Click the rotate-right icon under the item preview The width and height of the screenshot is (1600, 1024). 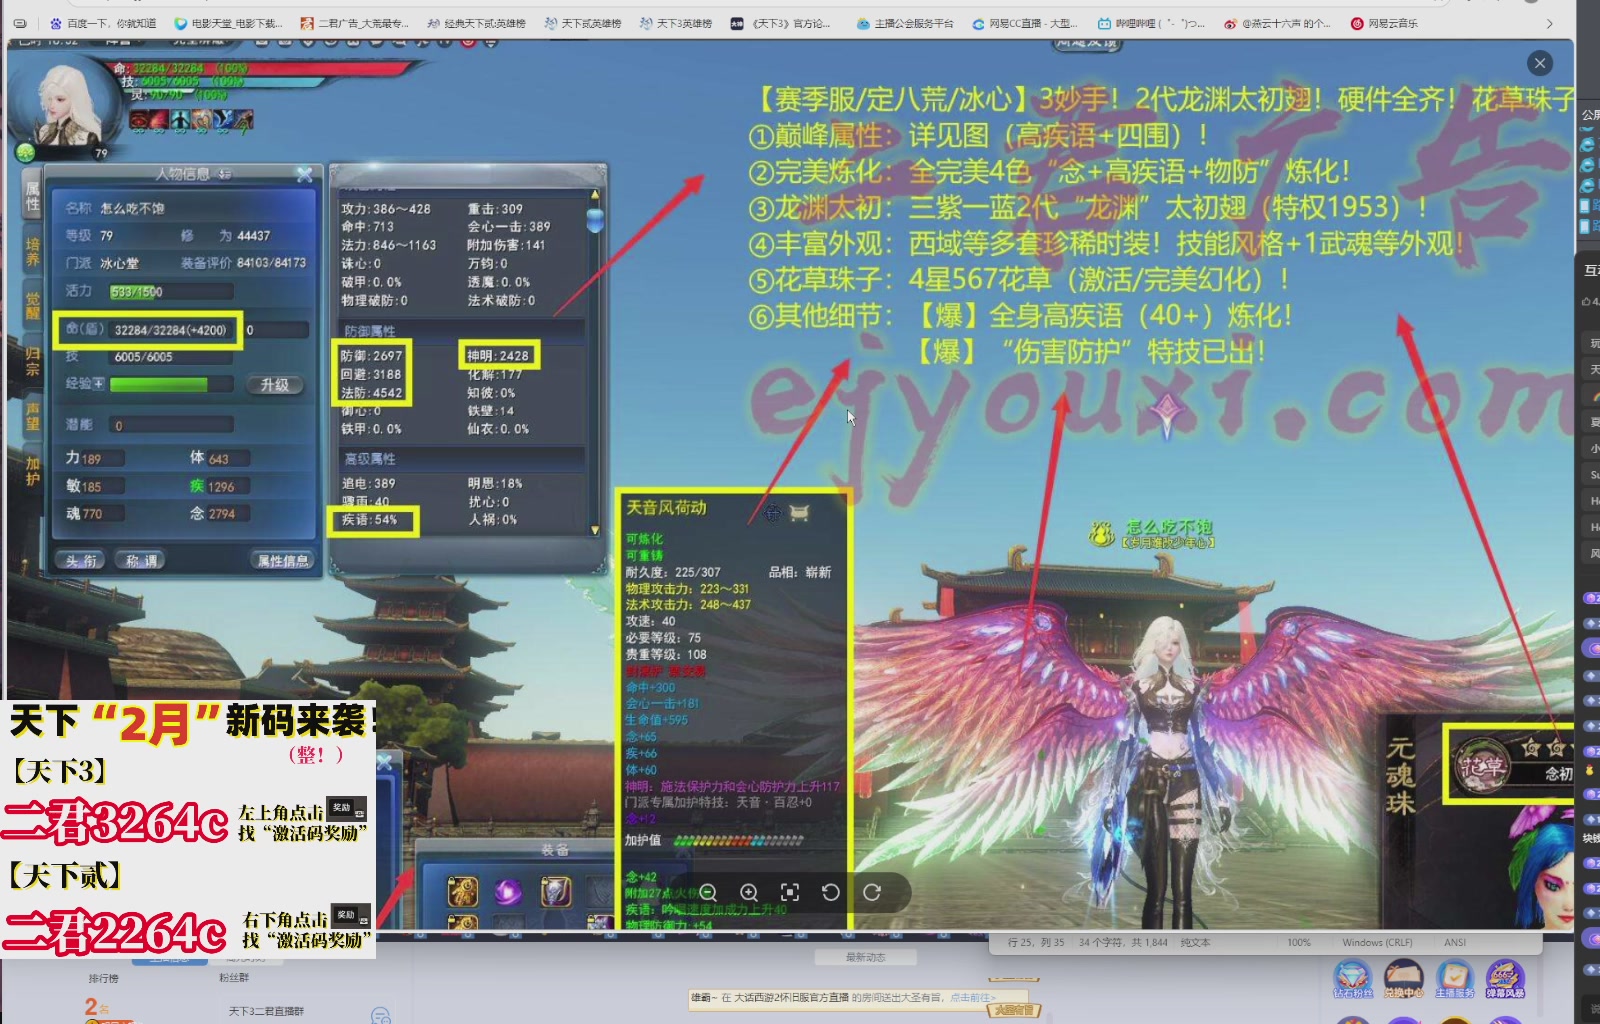point(873,893)
